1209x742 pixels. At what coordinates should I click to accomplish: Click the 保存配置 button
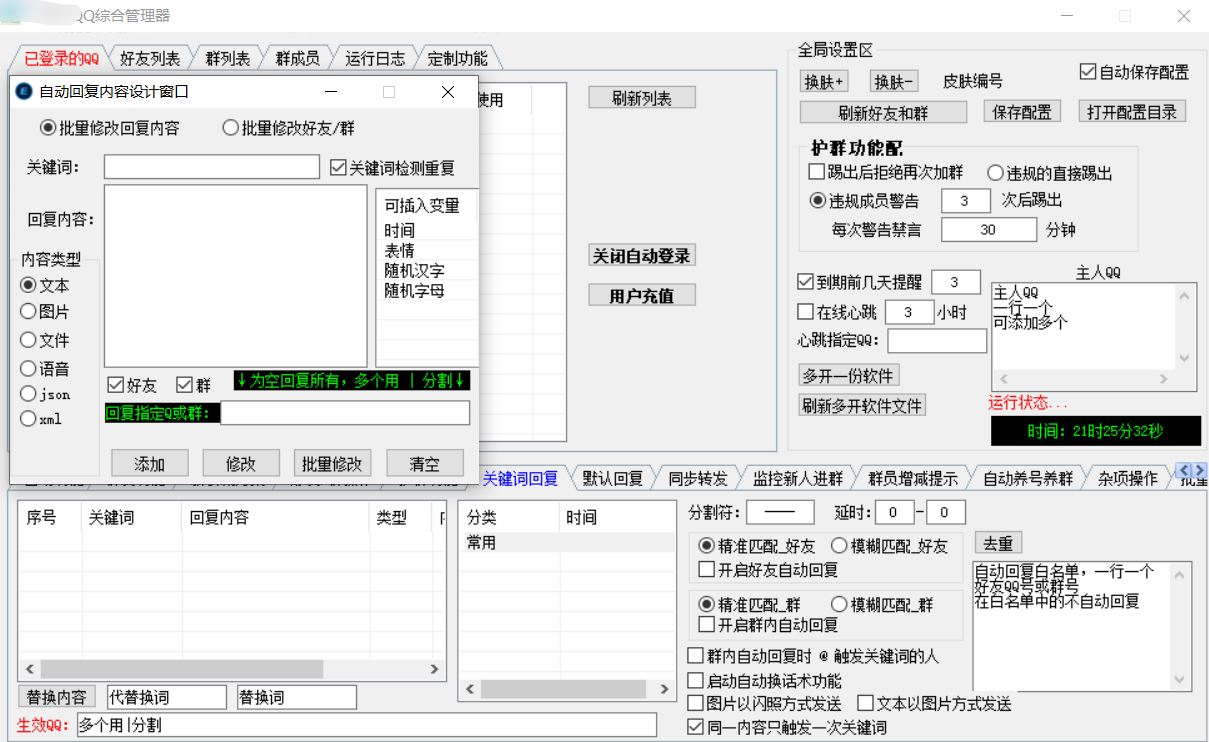[1022, 112]
